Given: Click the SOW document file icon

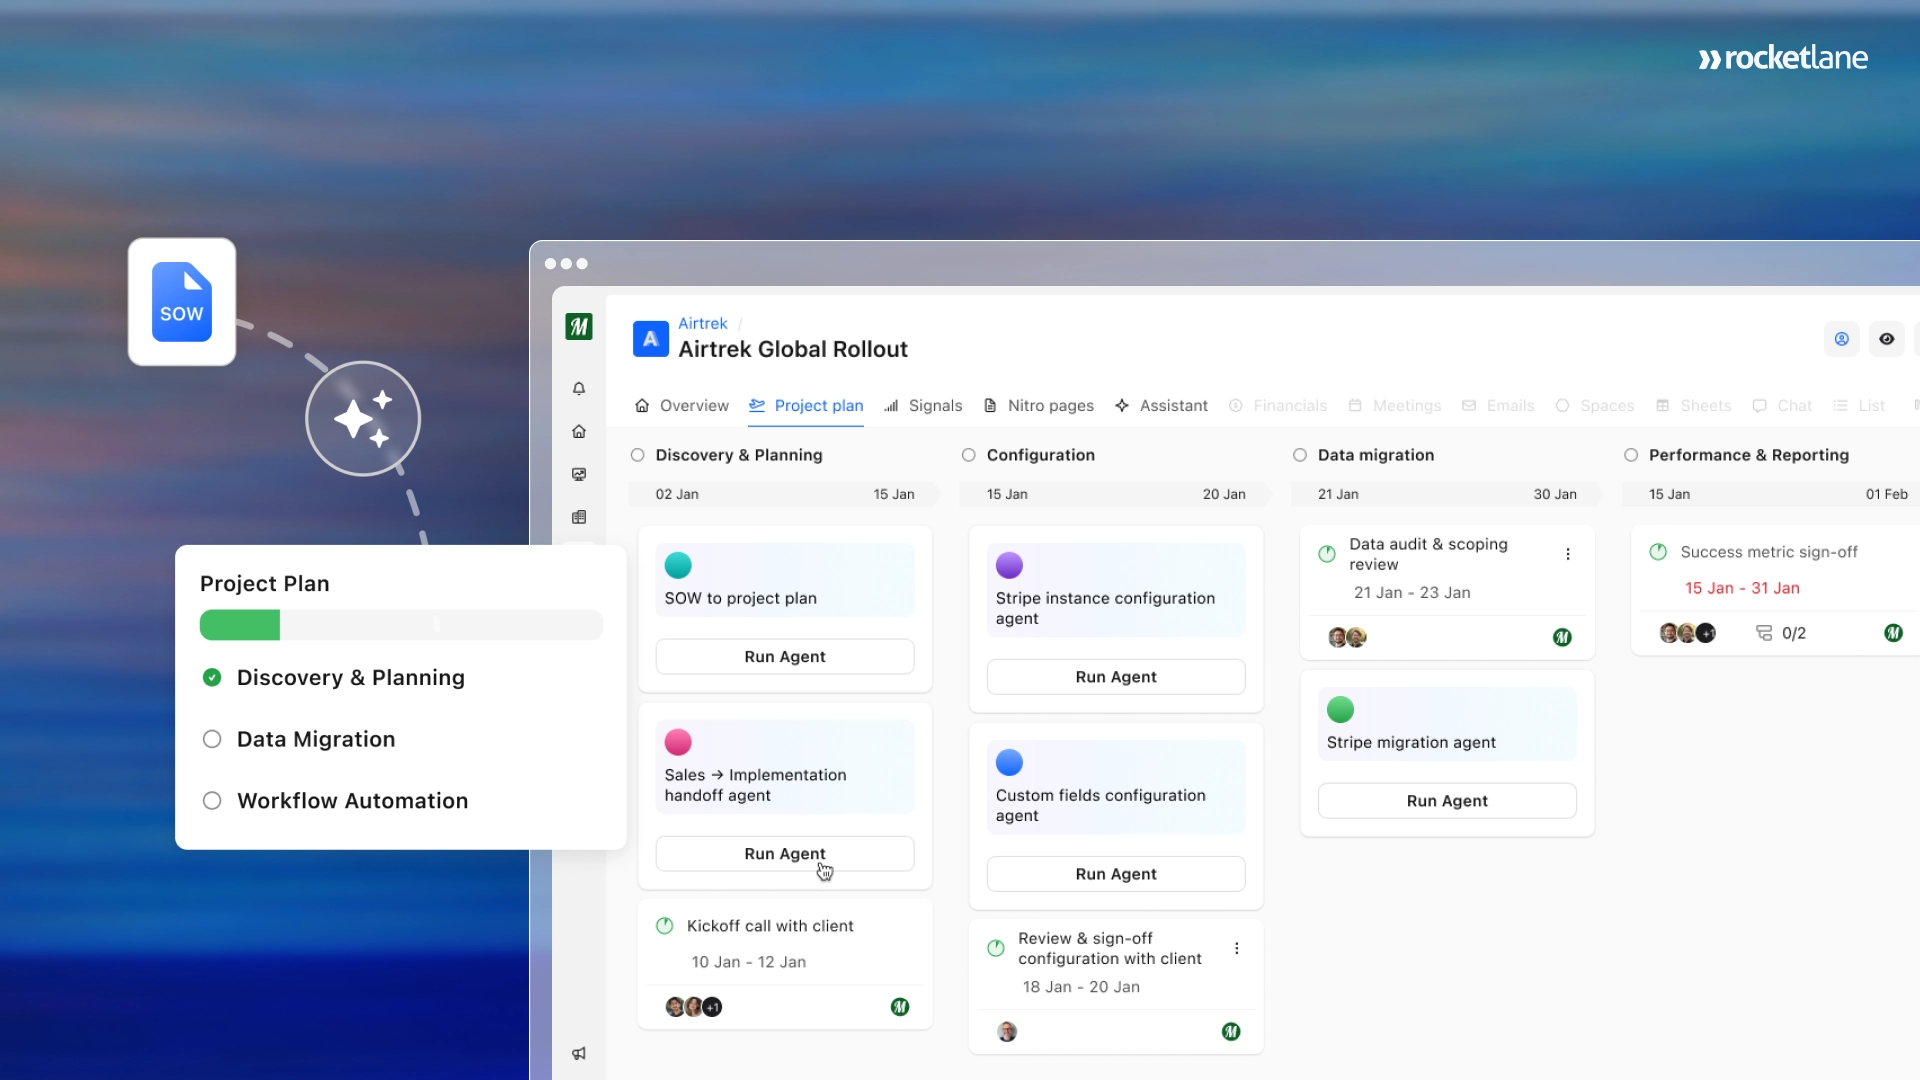Looking at the screenshot, I should pos(182,302).
